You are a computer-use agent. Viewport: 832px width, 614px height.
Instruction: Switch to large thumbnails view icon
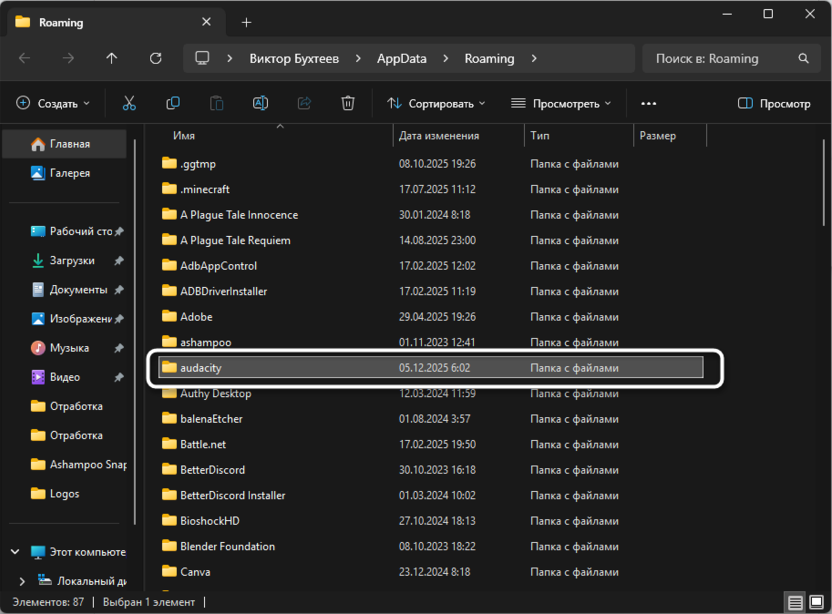[x=815, y=602]
